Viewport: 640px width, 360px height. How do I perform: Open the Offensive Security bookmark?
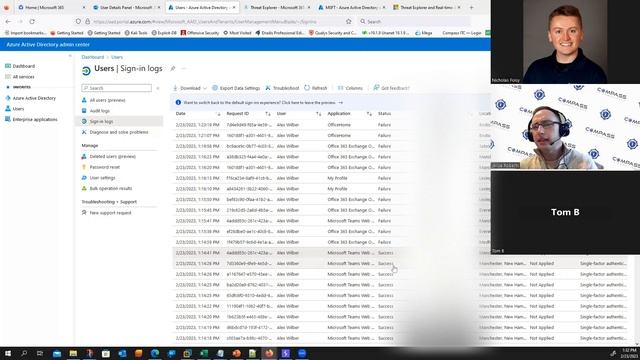(x=200, y=33)
